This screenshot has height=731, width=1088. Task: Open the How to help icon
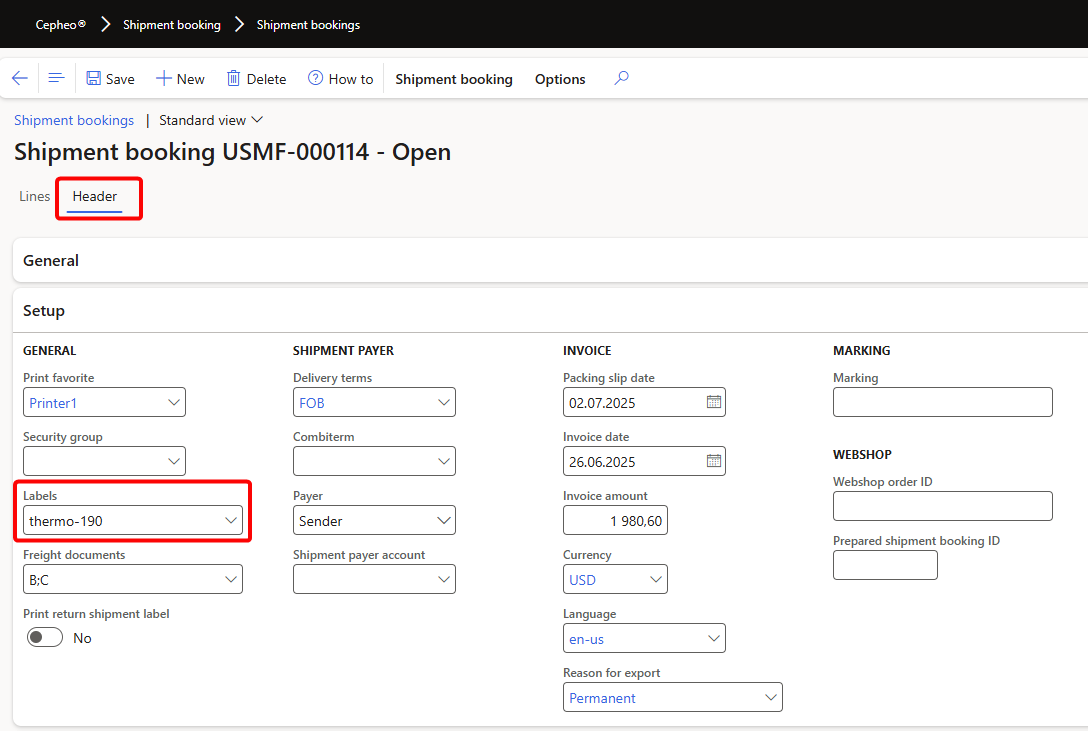pyautogui.click(x=316, y=79)
